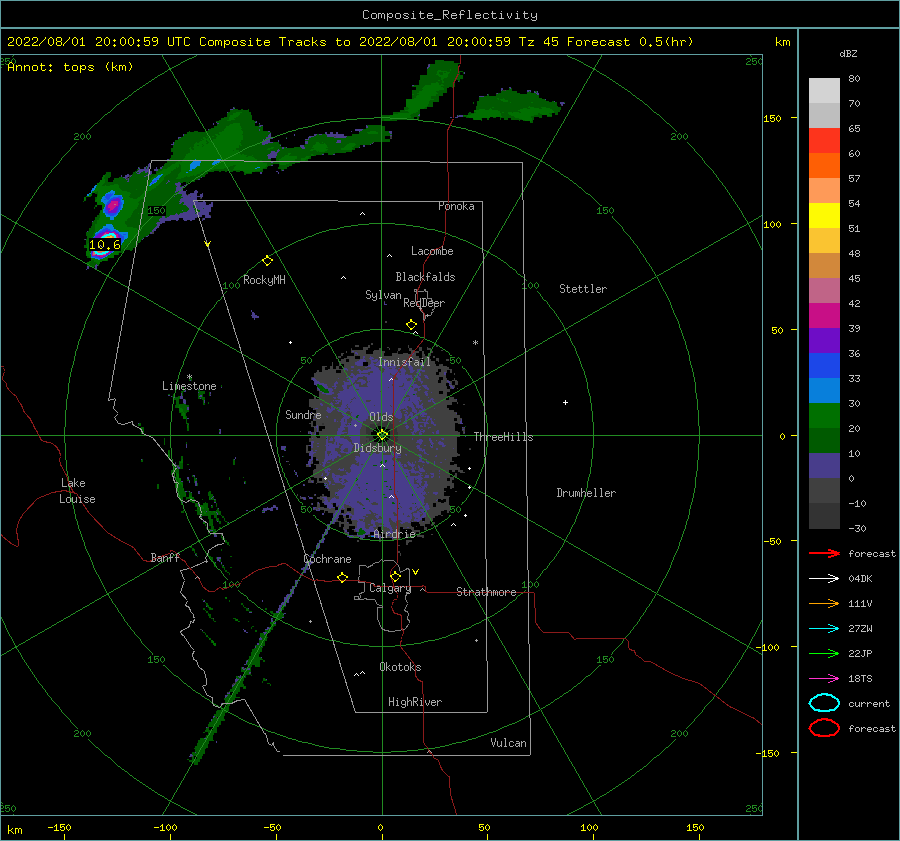This screenshot has width=900, height=841.
Task: Click the cyan 27ZW arrow legend icon
Action: [x=824, y=629]
